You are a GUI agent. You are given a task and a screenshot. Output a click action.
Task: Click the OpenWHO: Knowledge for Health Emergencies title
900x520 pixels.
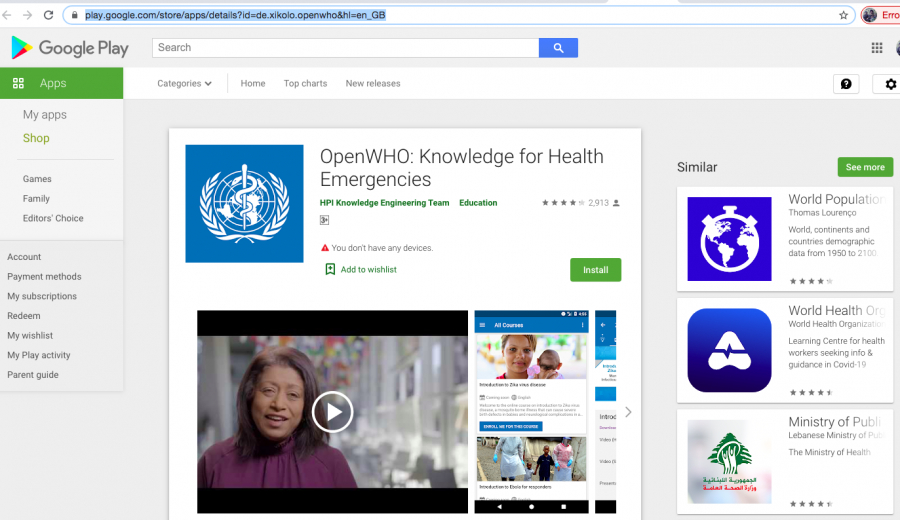coord(461,168)
